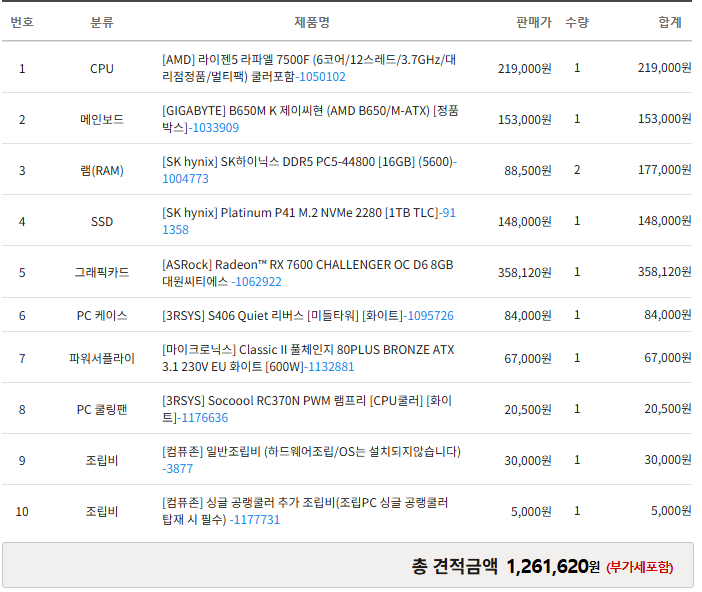Select the 파워서플라이 category cell
The width and height of the screenshot is (702, 592).
click(102, 359)
